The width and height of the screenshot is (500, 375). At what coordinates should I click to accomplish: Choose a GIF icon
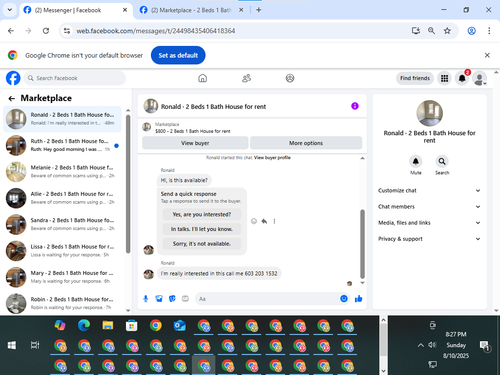click(185, 299)
